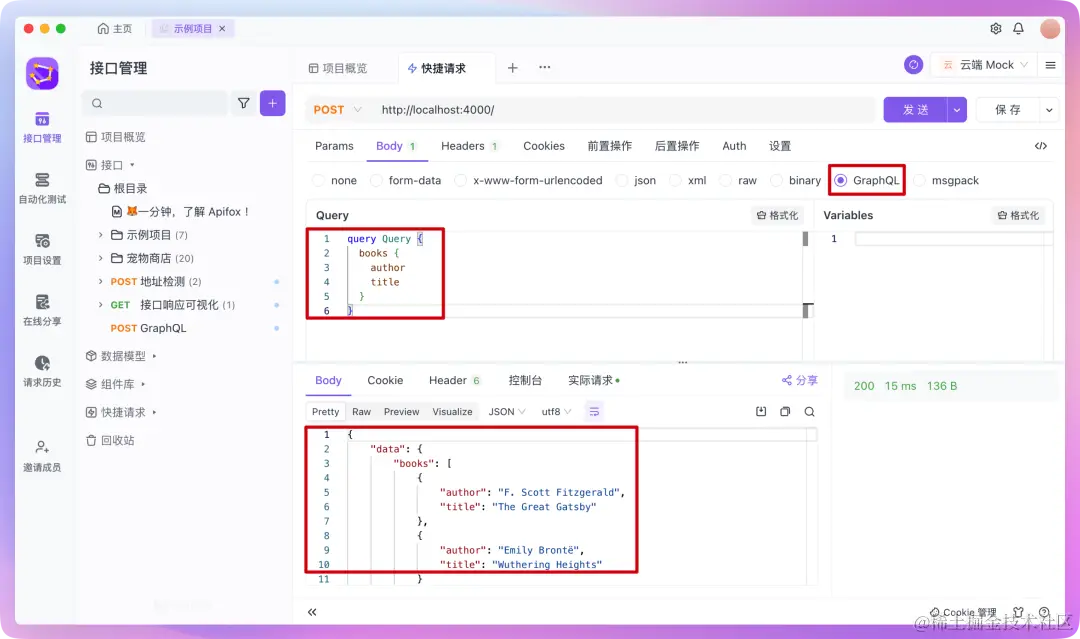Click the Apifox logo icon
1080x639 pixels.
coord(42,74)
